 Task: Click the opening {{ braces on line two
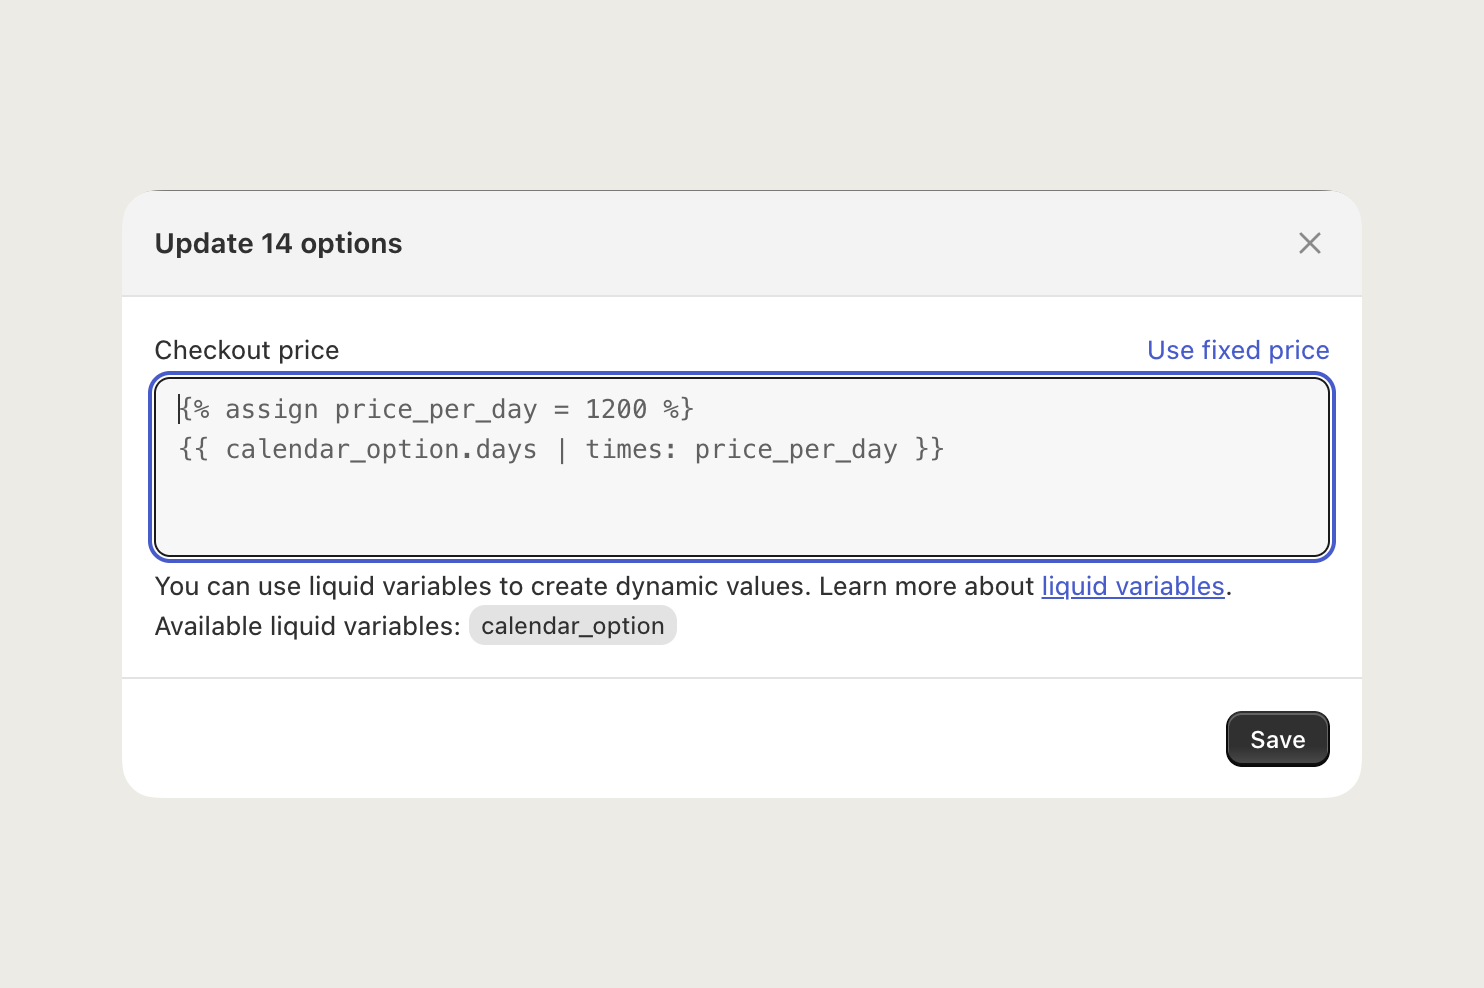193,449
